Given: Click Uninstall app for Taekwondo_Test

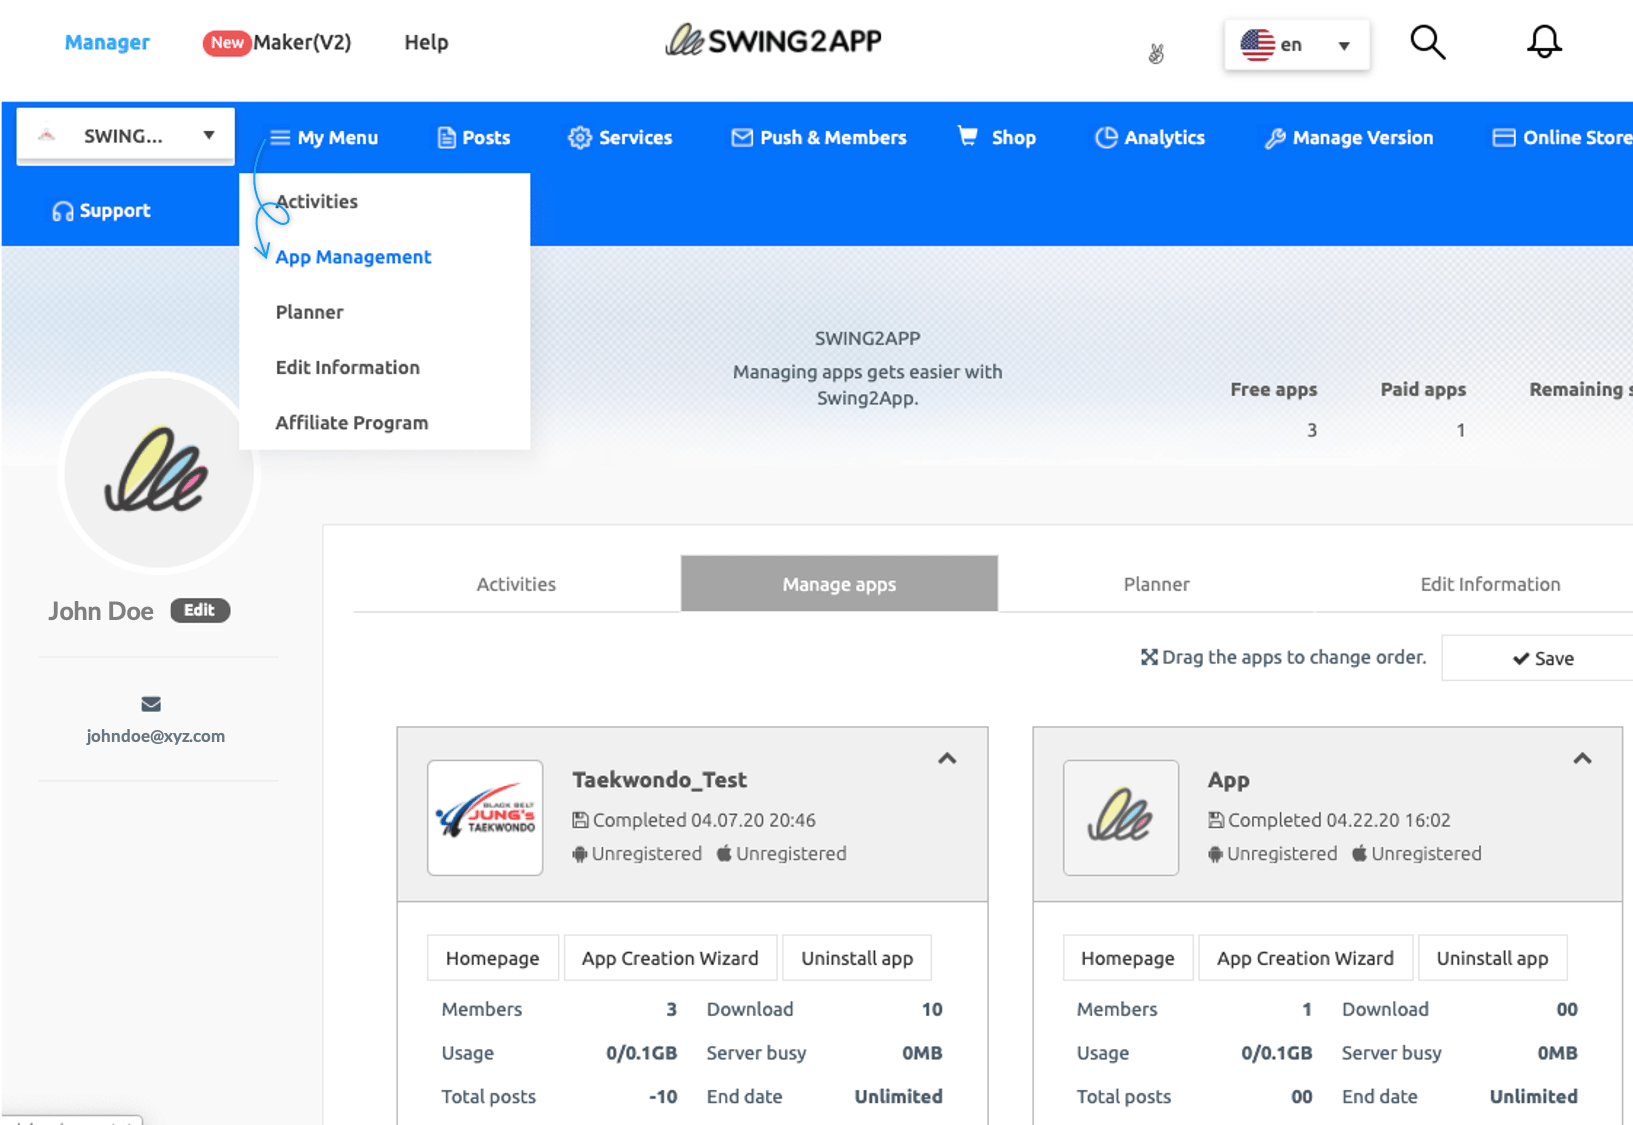Looking at the screenshot, I should (857, 958).
